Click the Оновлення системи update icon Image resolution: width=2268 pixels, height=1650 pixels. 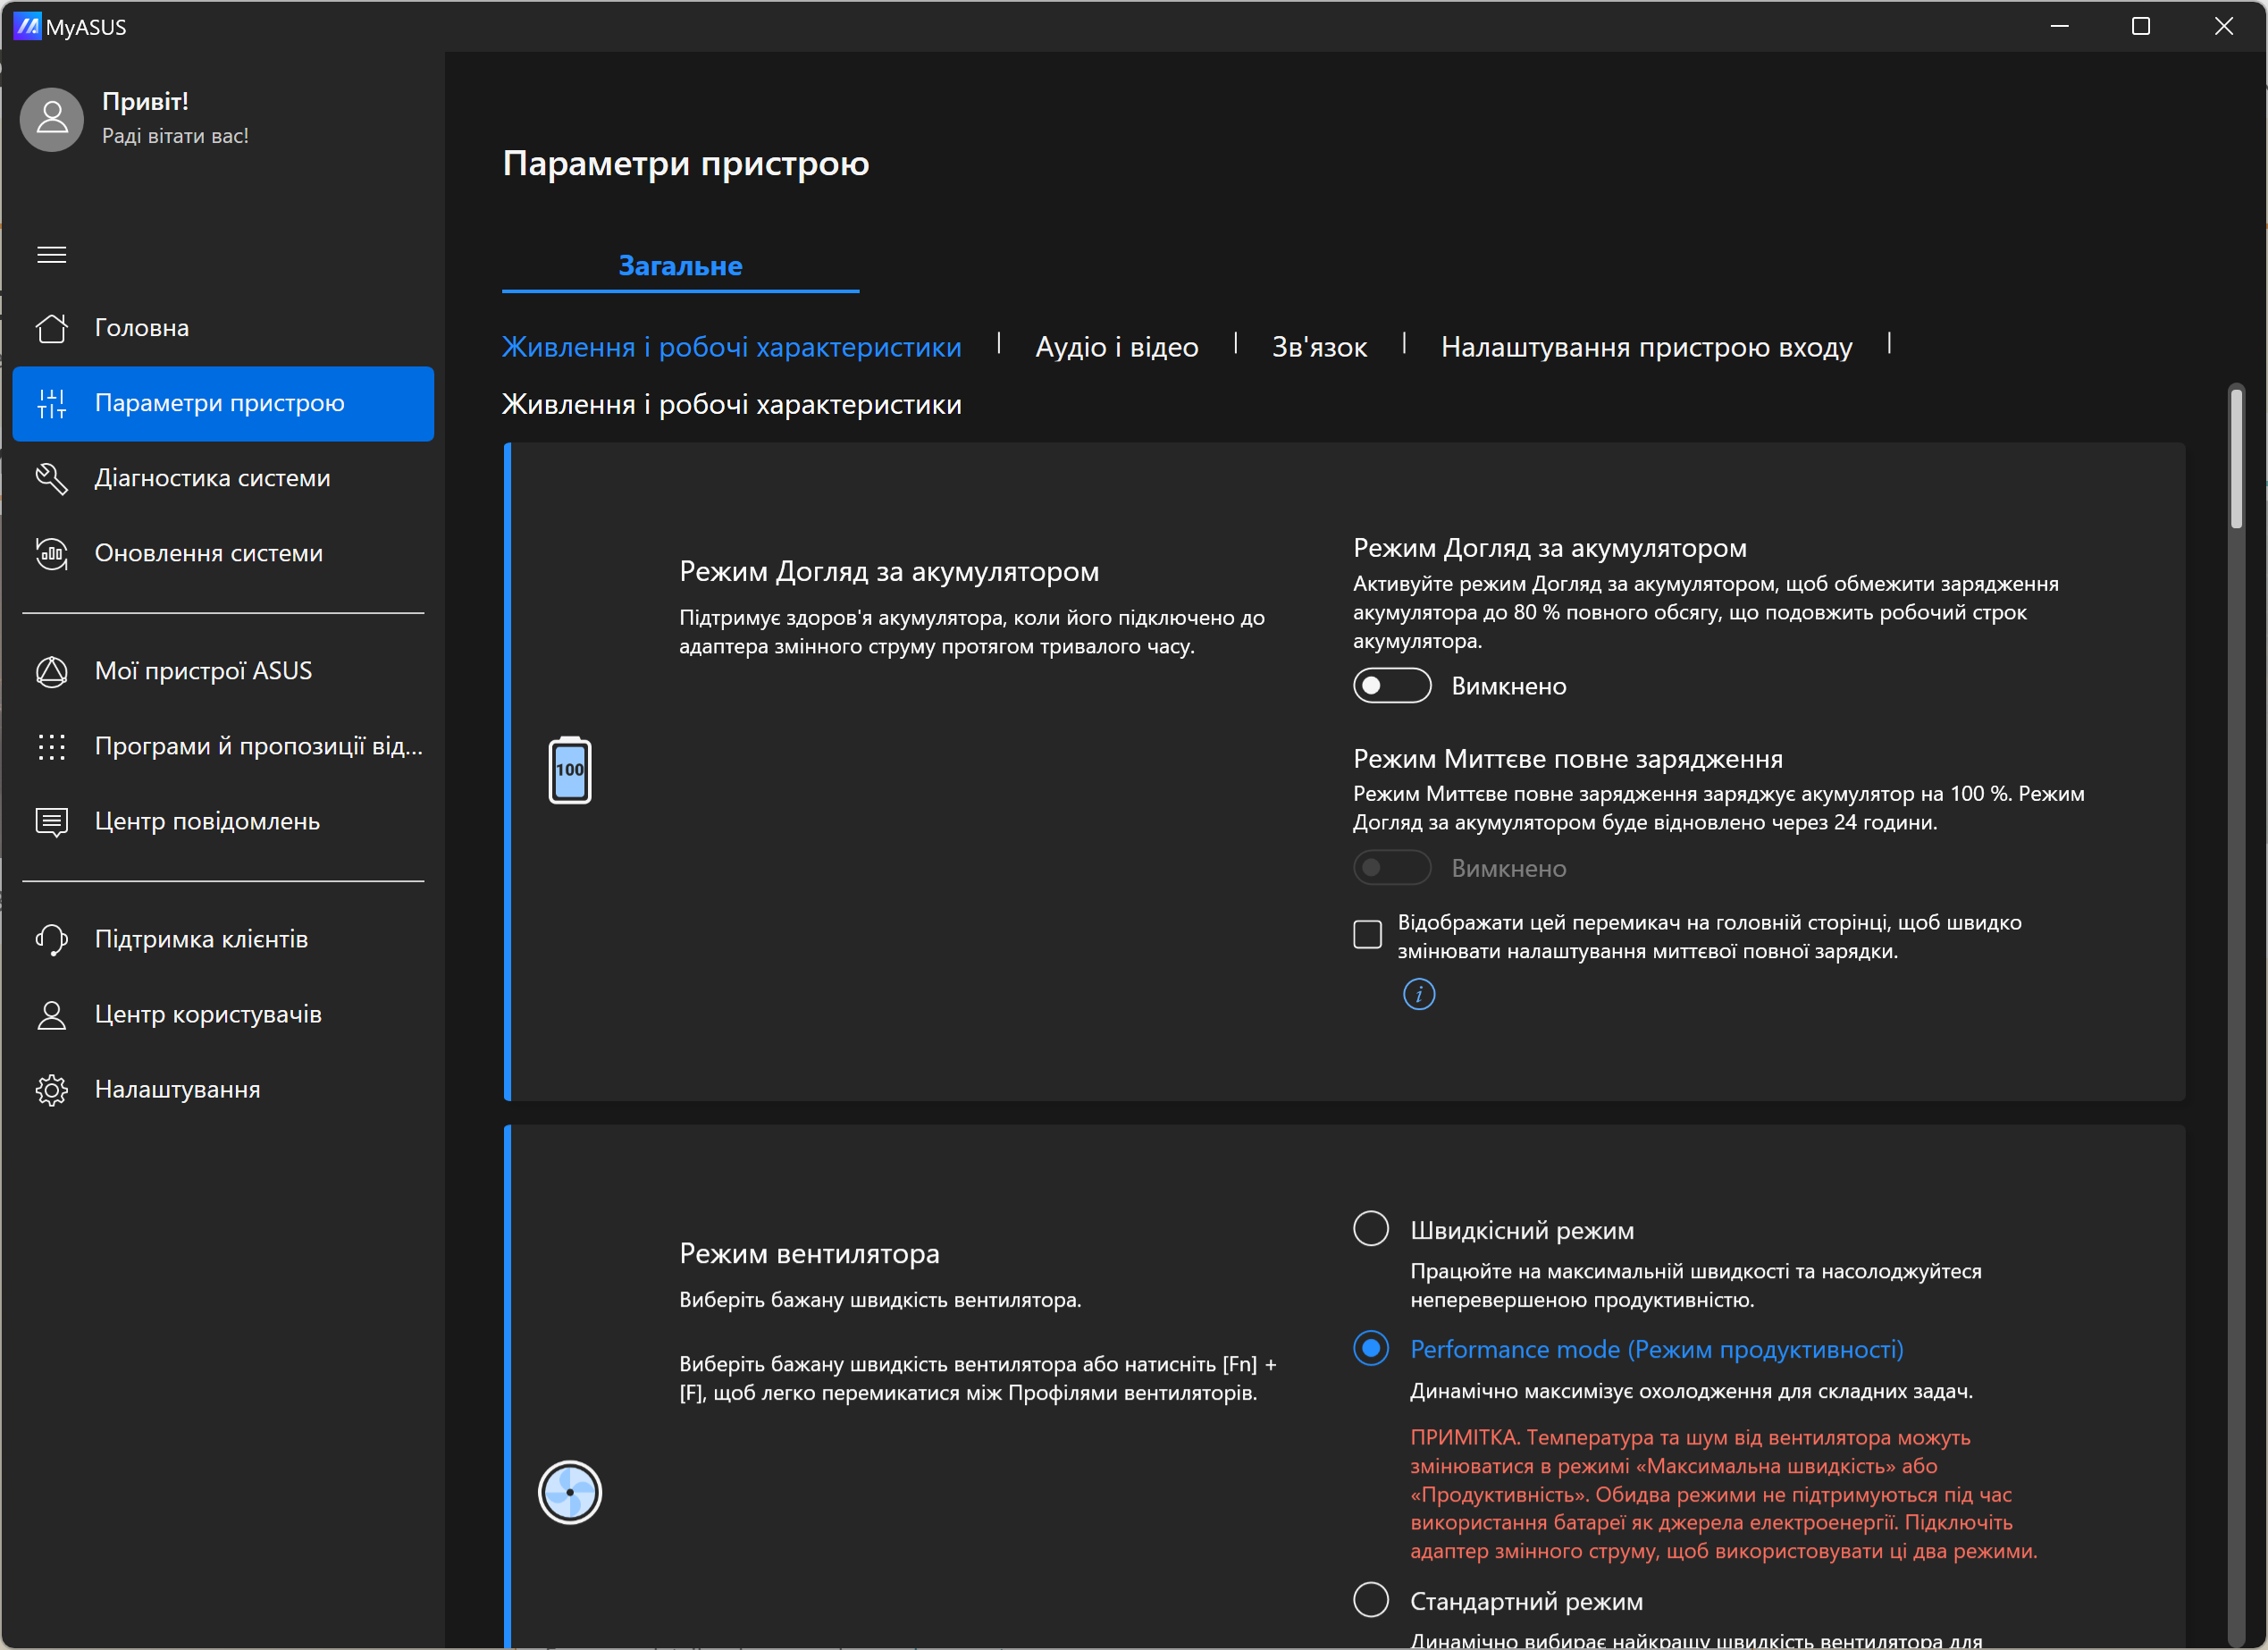coord(52,553)
